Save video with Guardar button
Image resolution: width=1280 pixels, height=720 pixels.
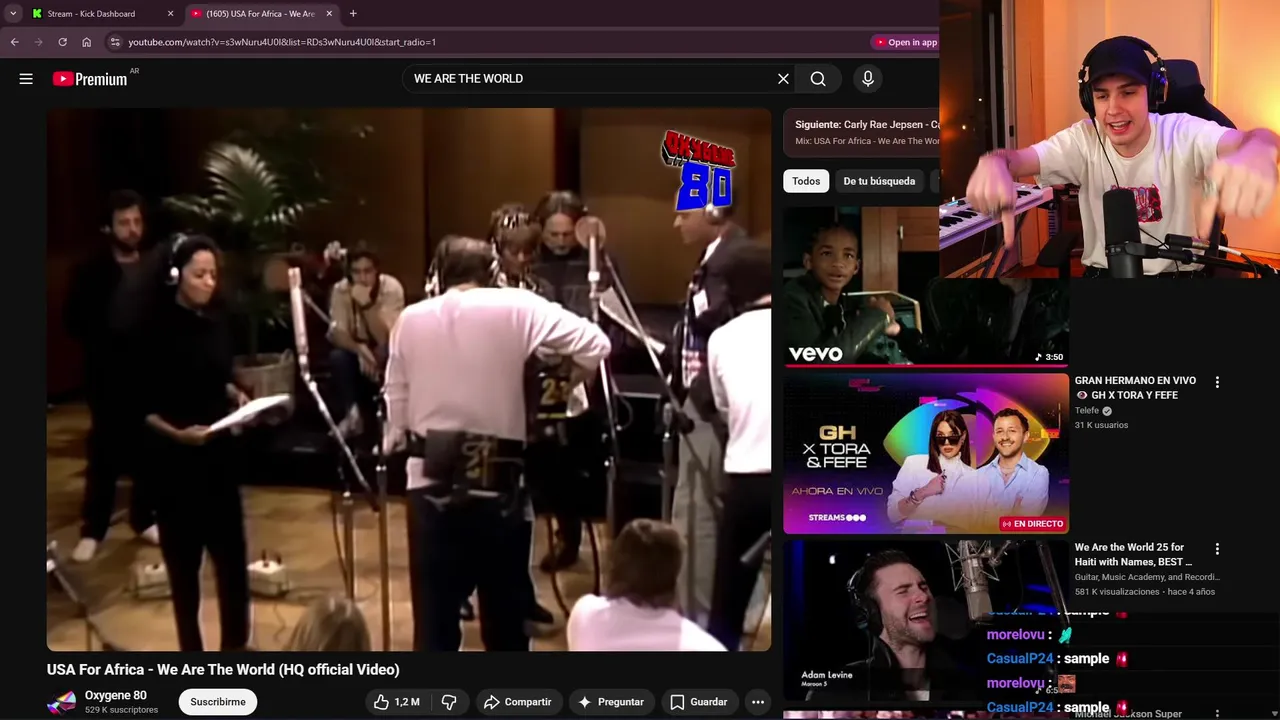(699, 702)
